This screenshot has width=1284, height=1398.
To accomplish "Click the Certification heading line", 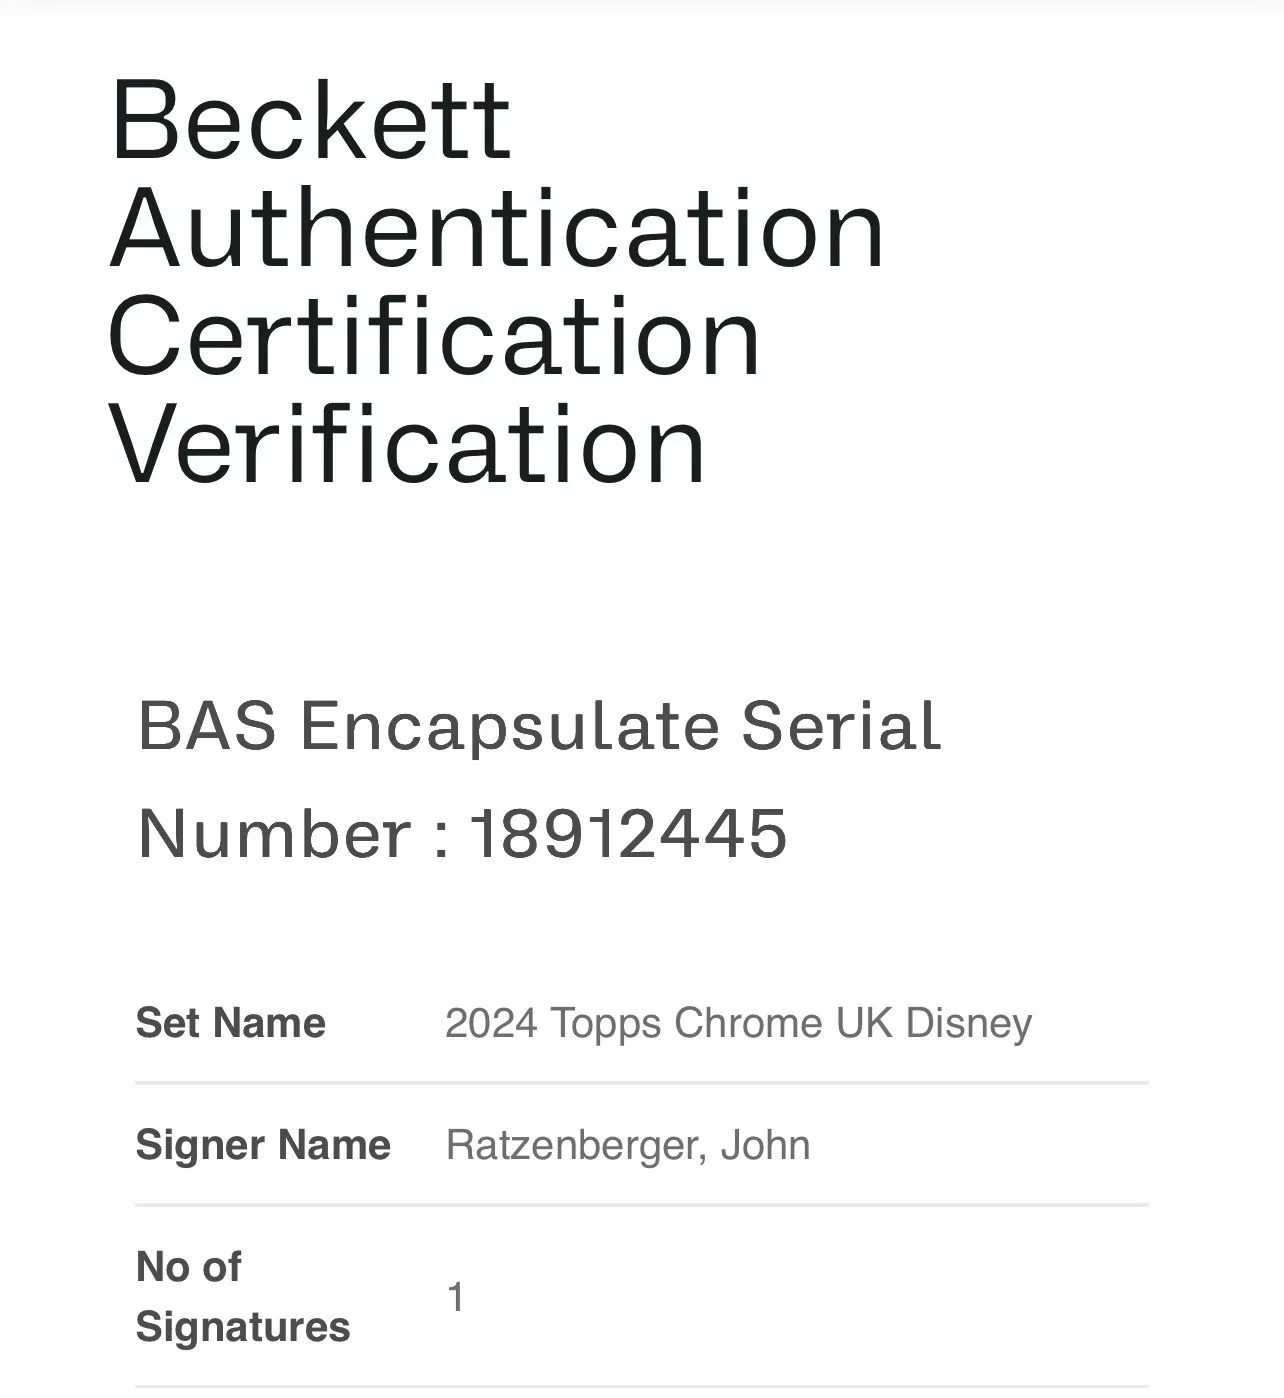I will 434,337.
